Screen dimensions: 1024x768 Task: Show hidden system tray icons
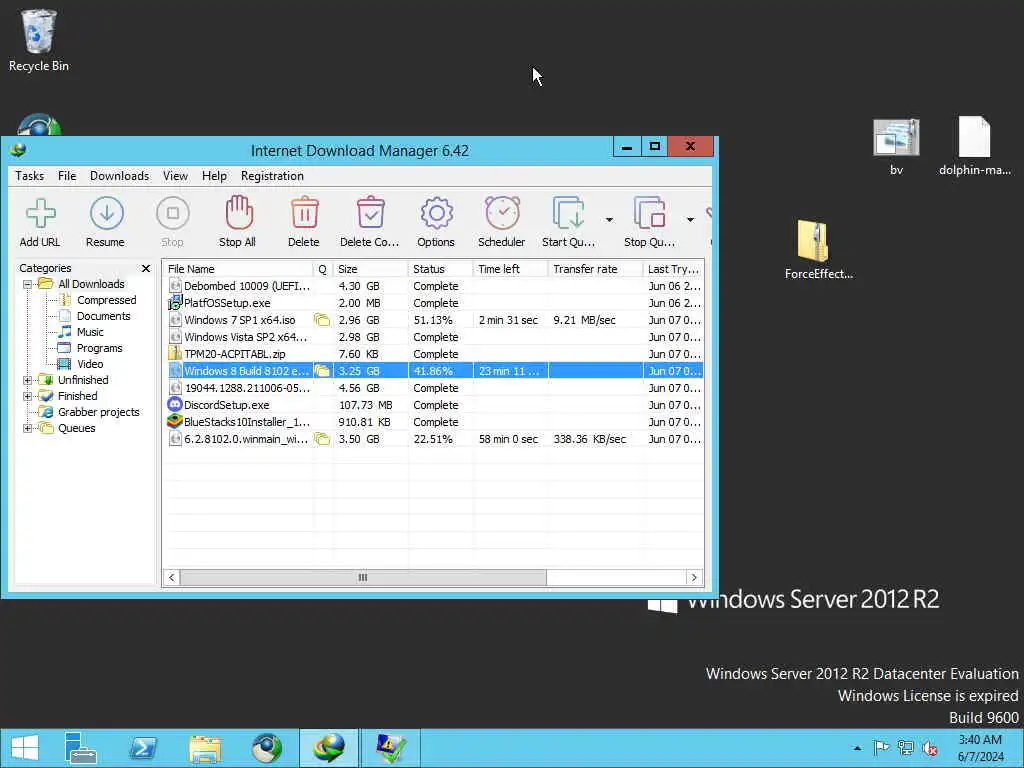pos(857,748)
